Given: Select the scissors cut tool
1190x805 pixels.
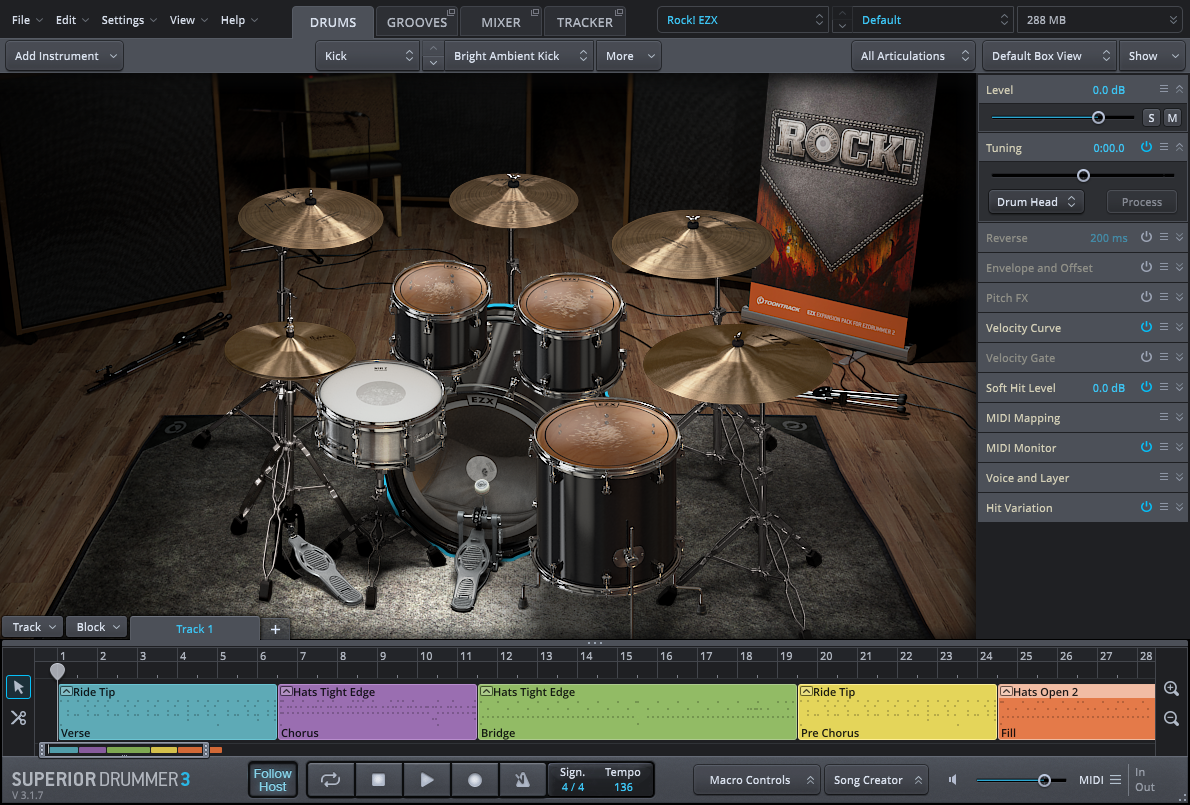Looking at the screenshot, I should [18, 718].
